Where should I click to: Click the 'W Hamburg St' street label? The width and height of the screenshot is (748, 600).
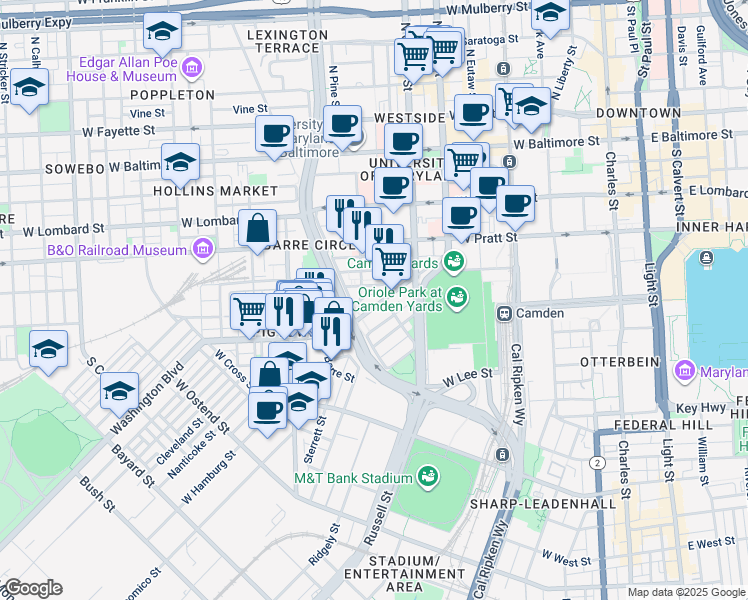pyautogui.click(x=208, y=477)
